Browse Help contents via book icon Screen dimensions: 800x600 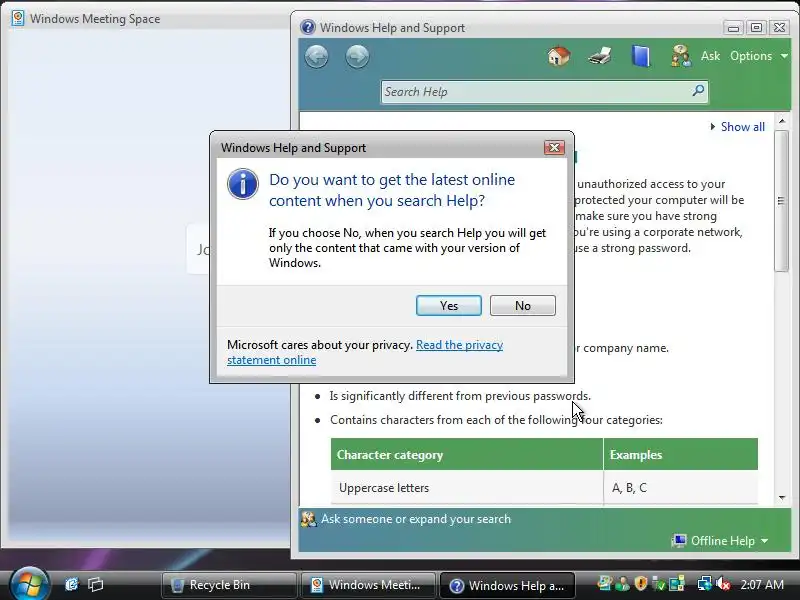tap(641, 56)
